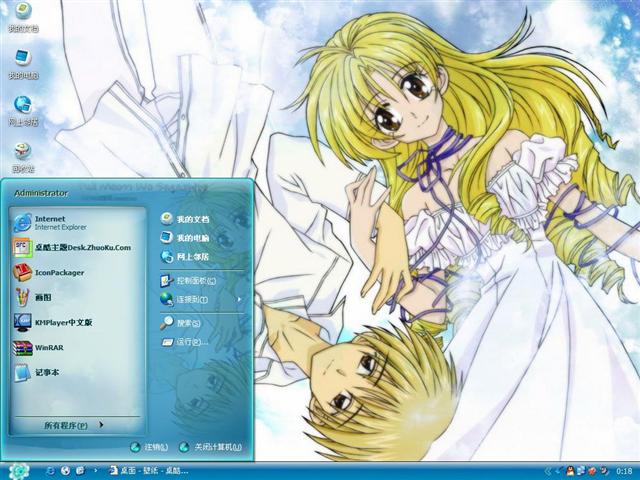Viewport: 640px width, 480px height.
Task: Open 我的文档 desktop icon
Action: tap(23, 16)
